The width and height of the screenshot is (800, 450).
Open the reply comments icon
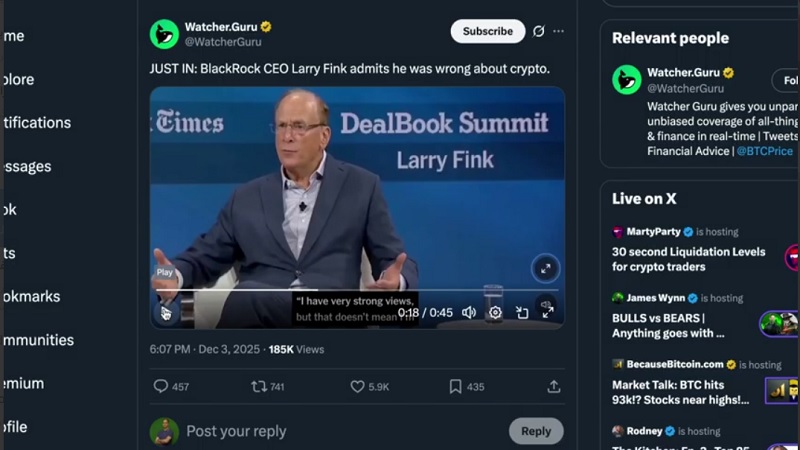point(161,386)
